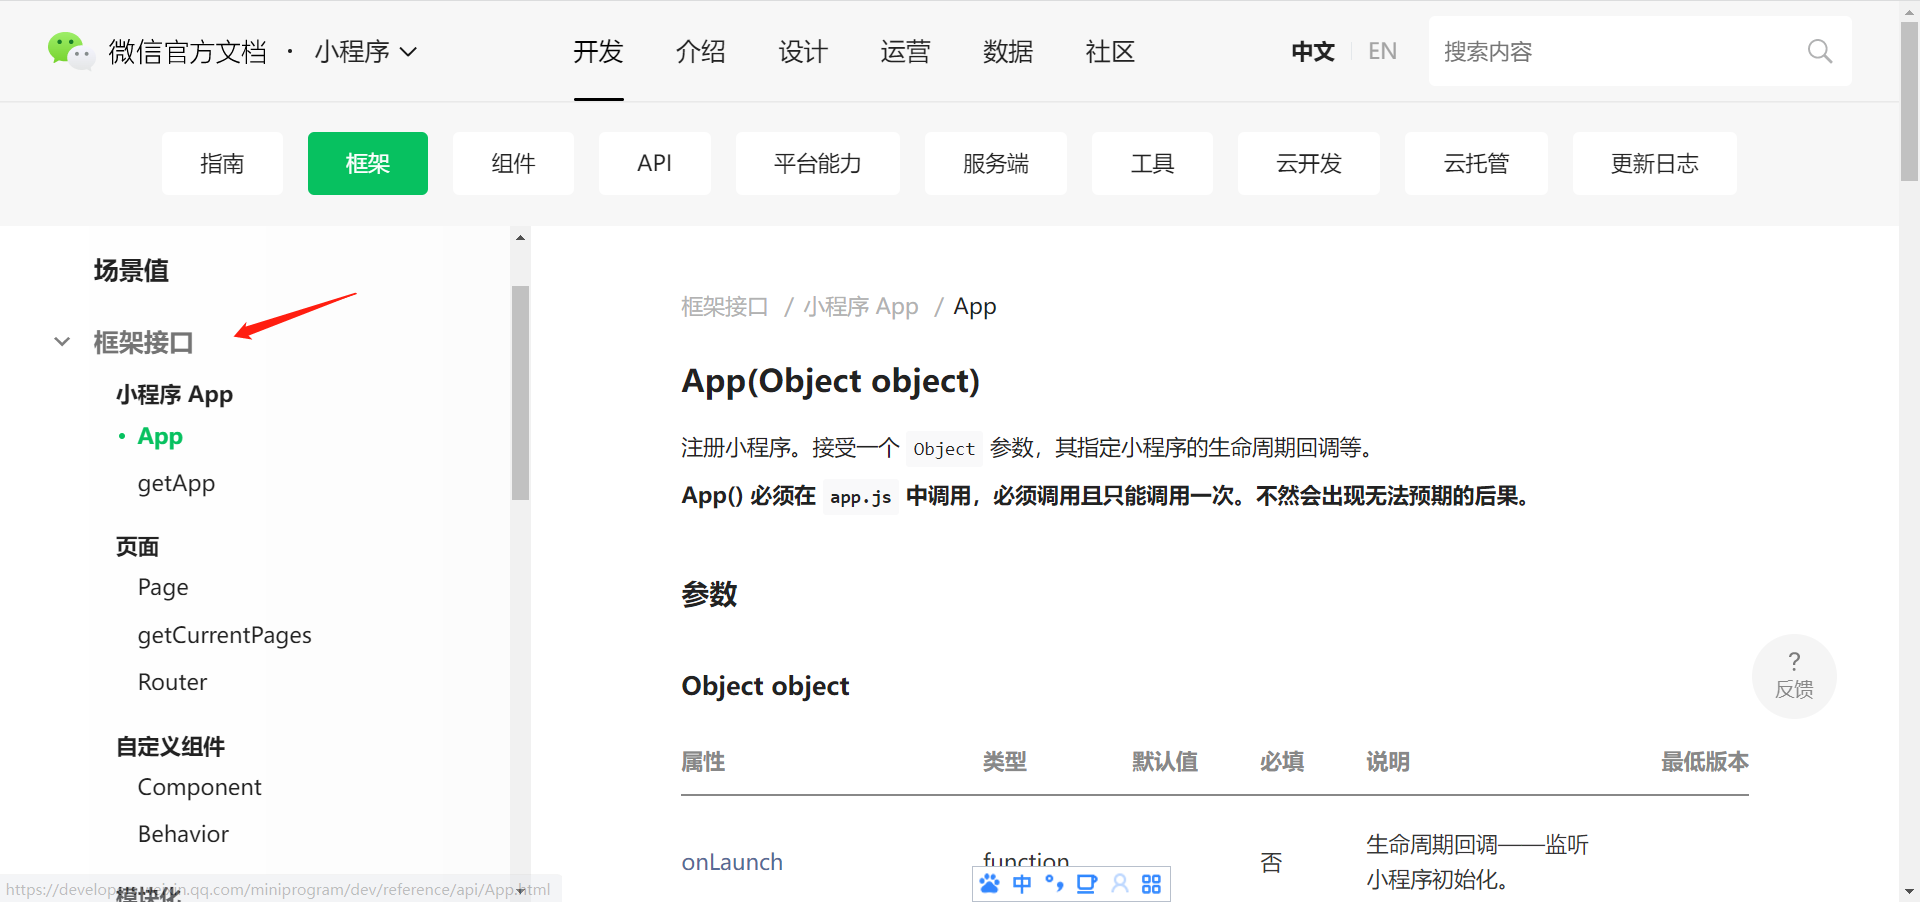Image resolution: width=1920 pixels, height=902 pixels.
Task: Open the getApp sidebar link
Action: click(176, 483)
